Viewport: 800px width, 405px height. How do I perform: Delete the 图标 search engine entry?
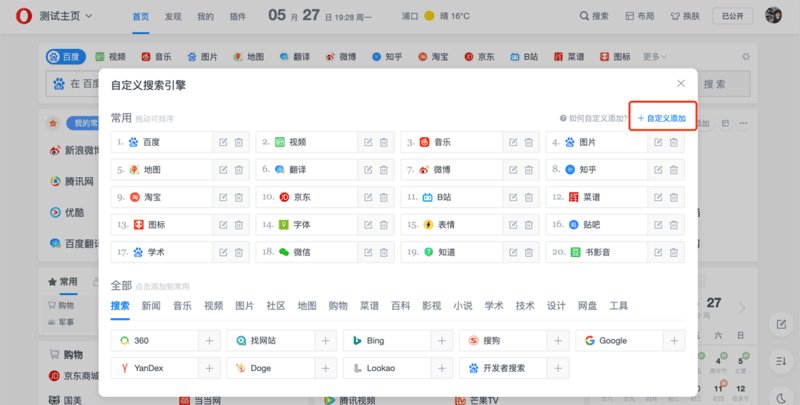tap(239, 225)
